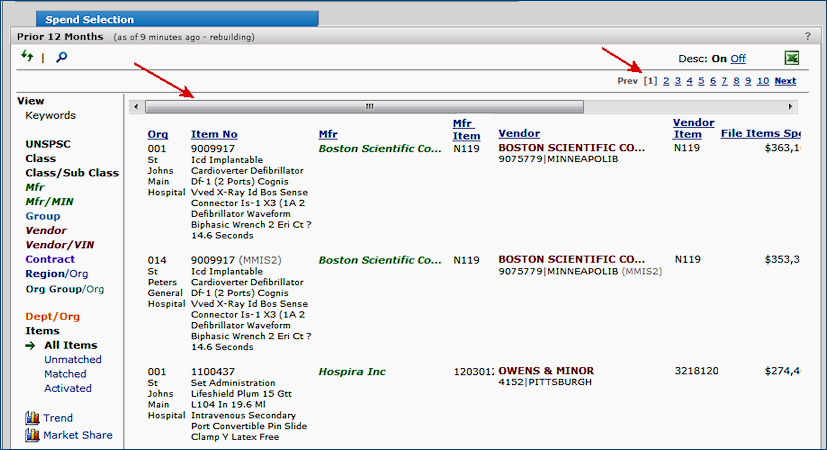Switch view to Contract

click(x=50, y=260)
